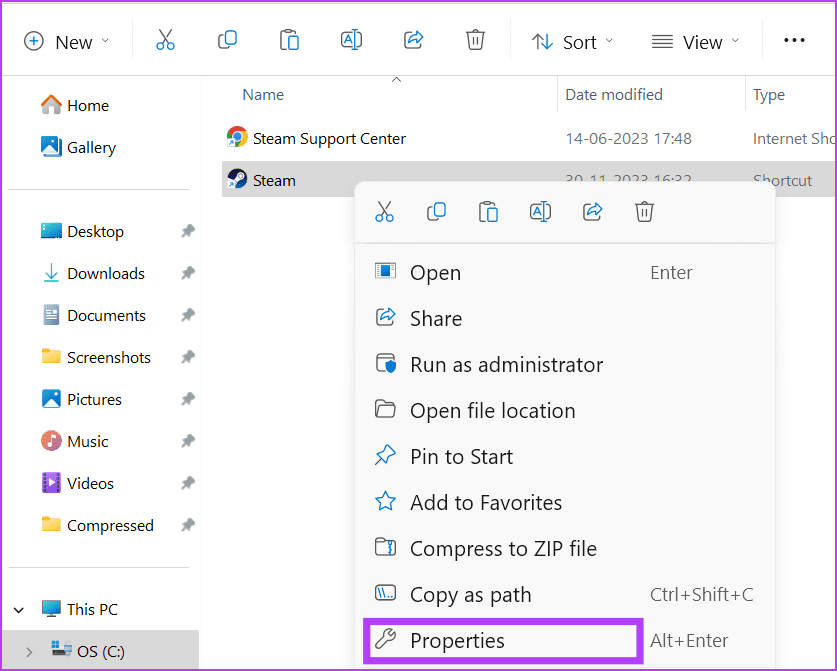Toggle the pin beside Downloads
The height and width of the screenshot is (671, 837).
[187, 274]
